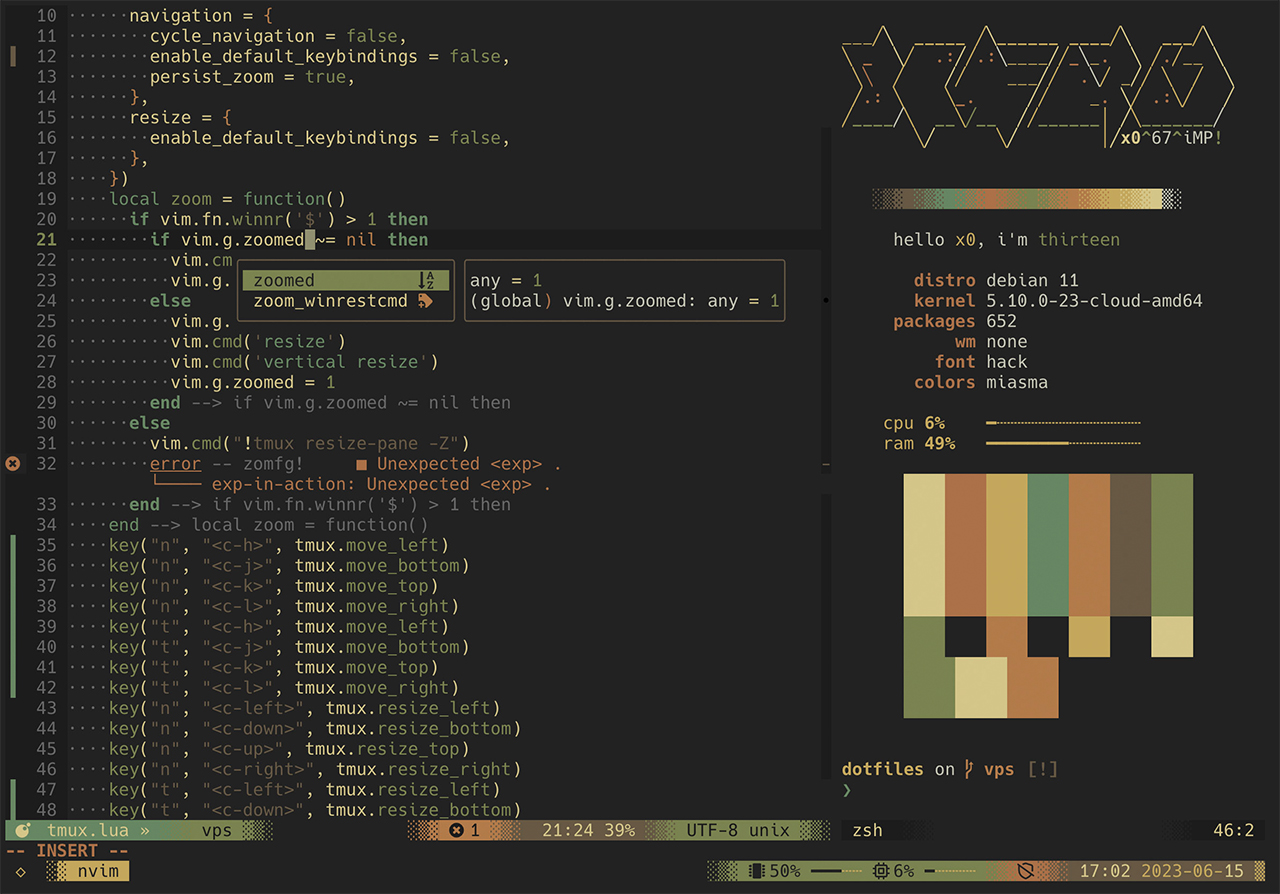Click the 46:2 position in the zsh pane bar
This screenshot has height=894, width=1280.
click(1233, 830)
